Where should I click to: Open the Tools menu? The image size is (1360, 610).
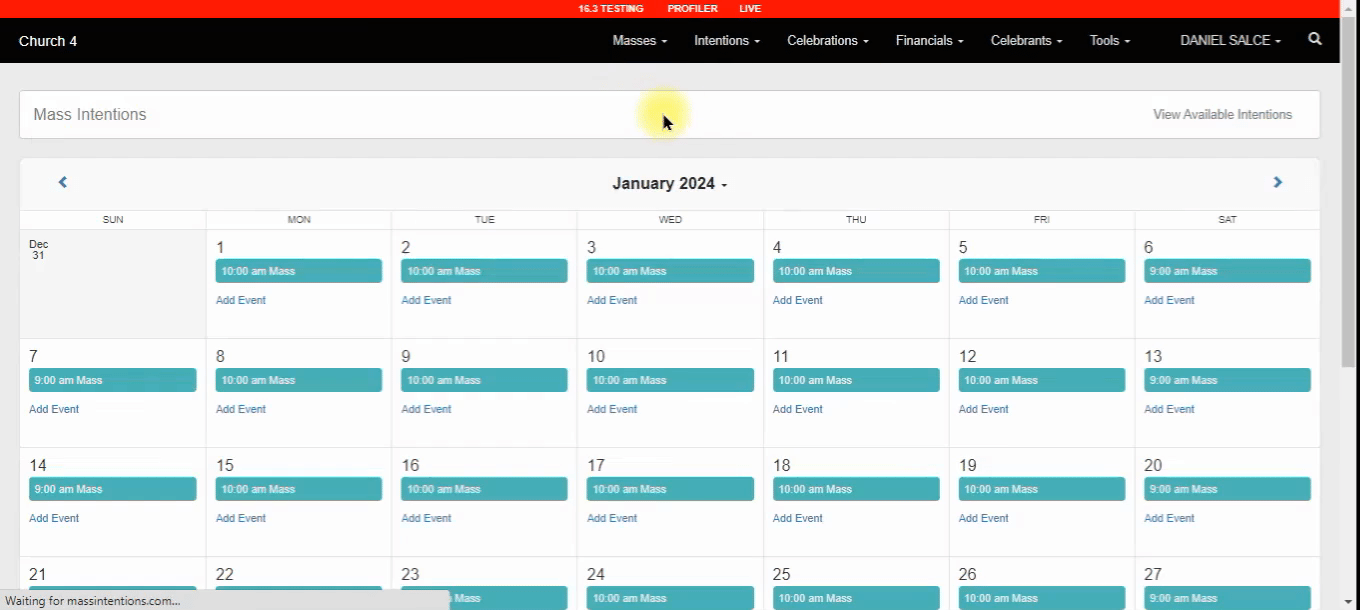(1110, 41)
